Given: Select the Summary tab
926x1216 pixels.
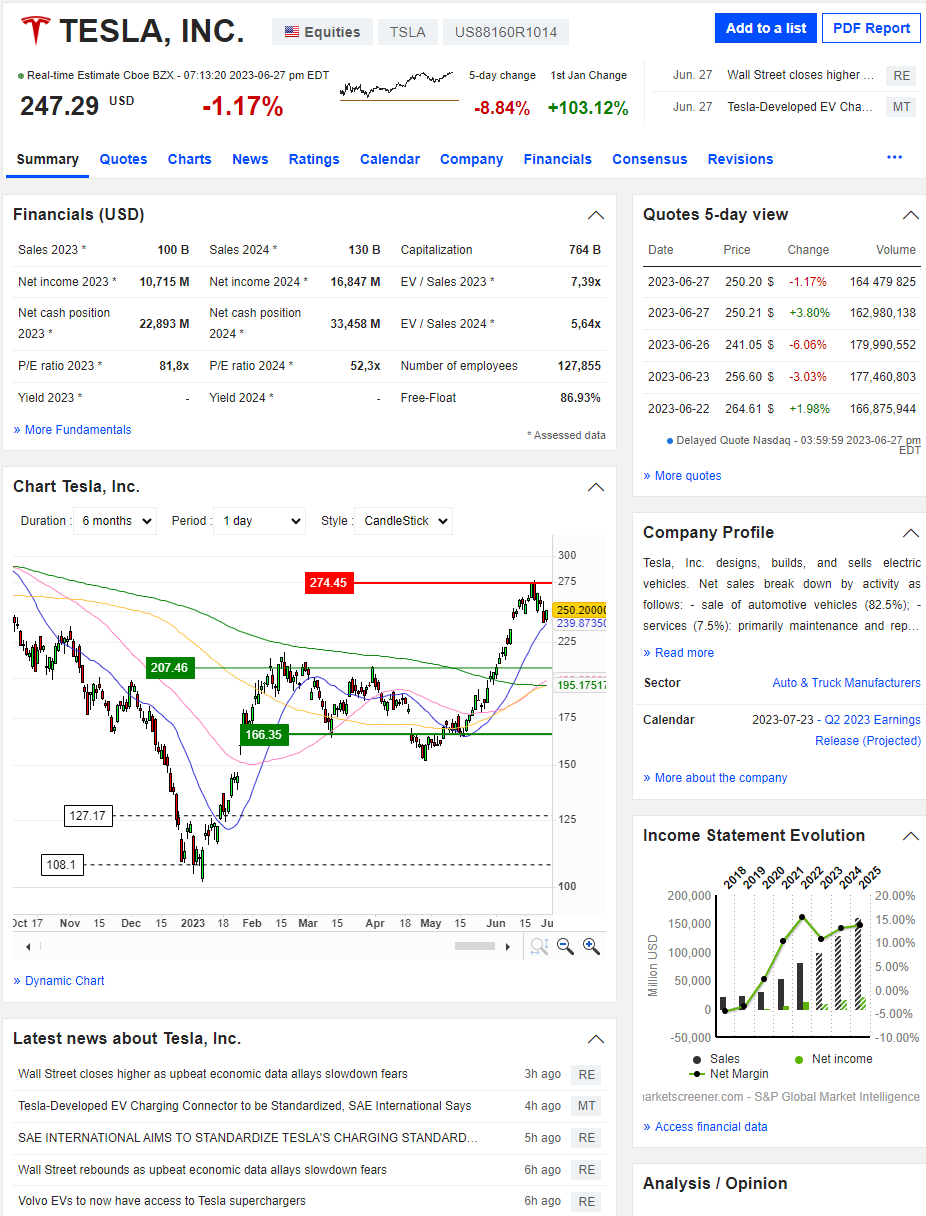Looking at the screenshot, I should click(47, 159).
